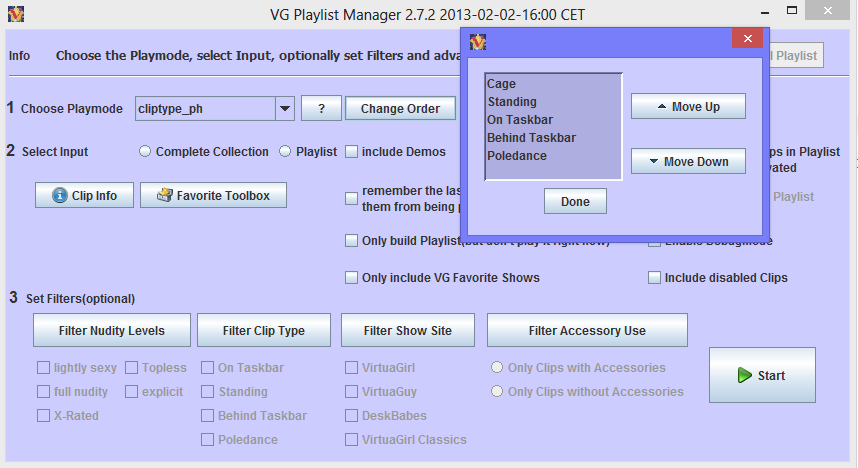Check Only include VG Favorite Shows
The height and width of the screenshot is (468, 858).
pyautogui.click(x=352, y=278)
